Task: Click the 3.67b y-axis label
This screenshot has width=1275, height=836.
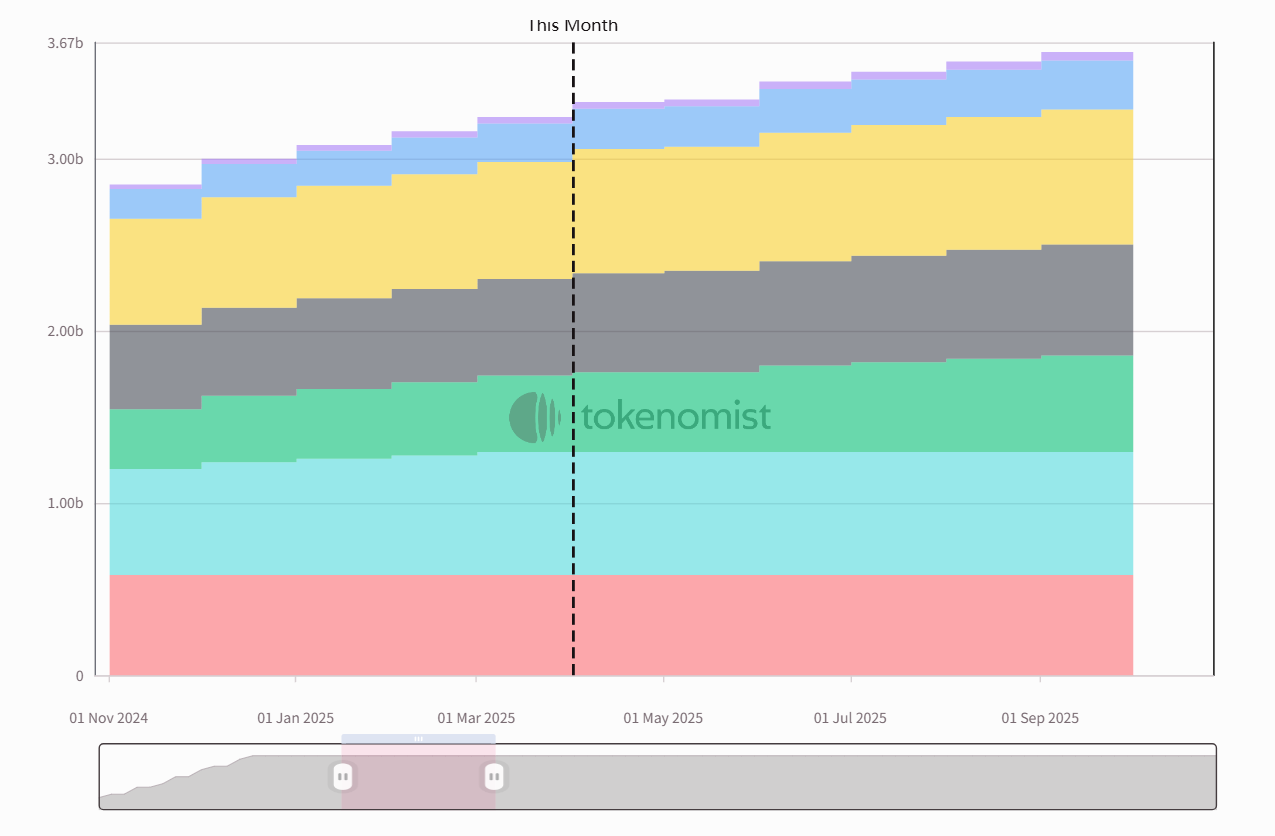Action: tap(65, 43)
